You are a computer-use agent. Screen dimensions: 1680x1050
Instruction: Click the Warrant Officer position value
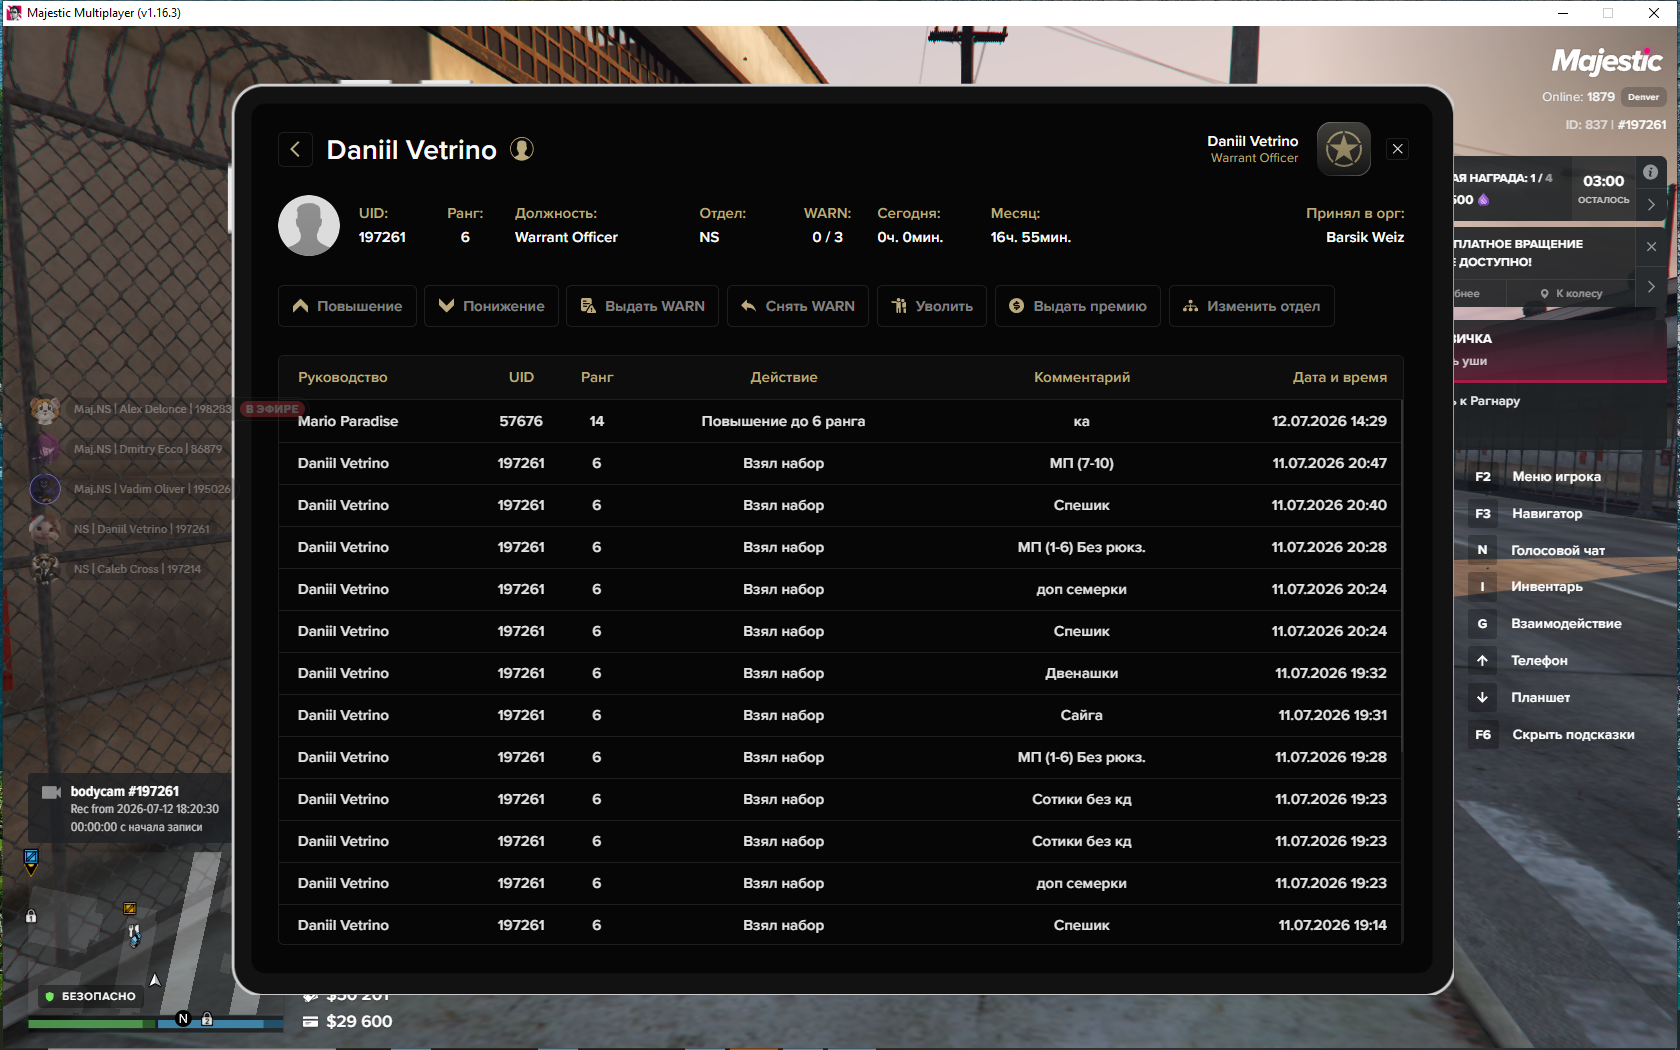click(x=566, y=237)
